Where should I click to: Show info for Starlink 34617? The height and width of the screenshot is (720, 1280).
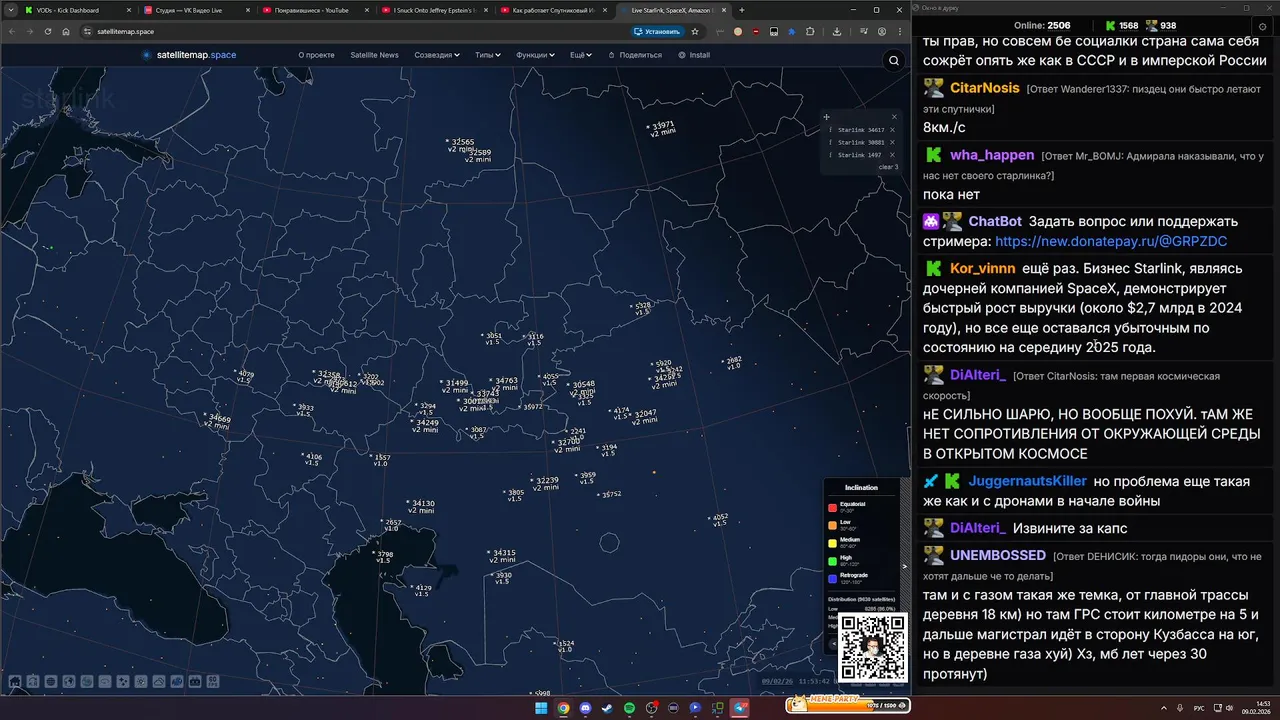(x=830, y=130)
